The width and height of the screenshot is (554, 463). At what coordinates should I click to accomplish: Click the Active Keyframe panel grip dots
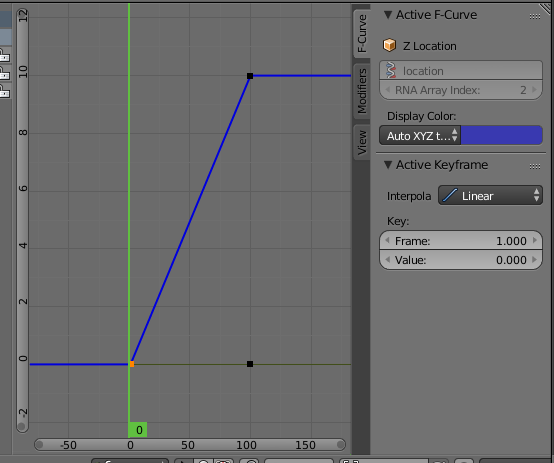535,166
